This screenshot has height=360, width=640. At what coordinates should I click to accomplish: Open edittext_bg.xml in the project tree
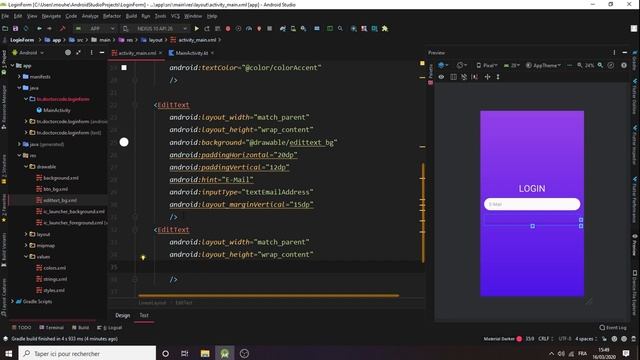tap(60, 200)
